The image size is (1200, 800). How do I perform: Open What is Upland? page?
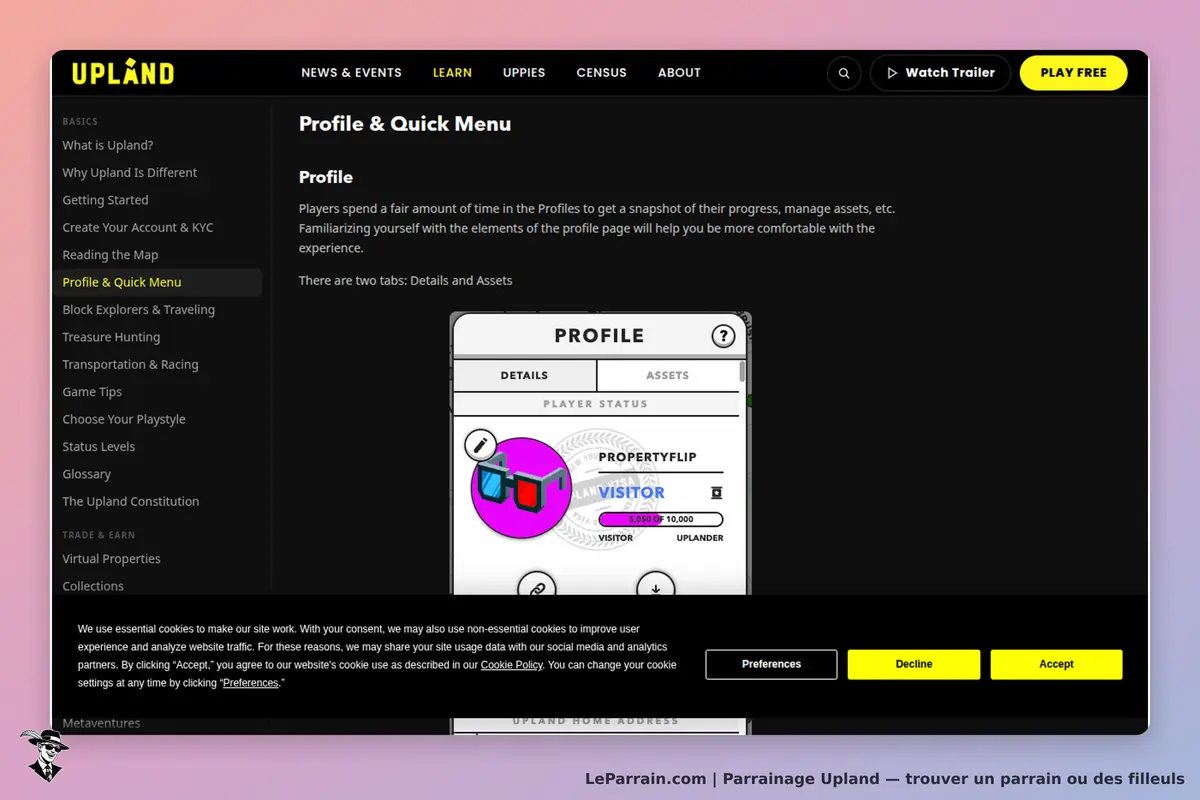pyautogui.click(x=108, y=145)
